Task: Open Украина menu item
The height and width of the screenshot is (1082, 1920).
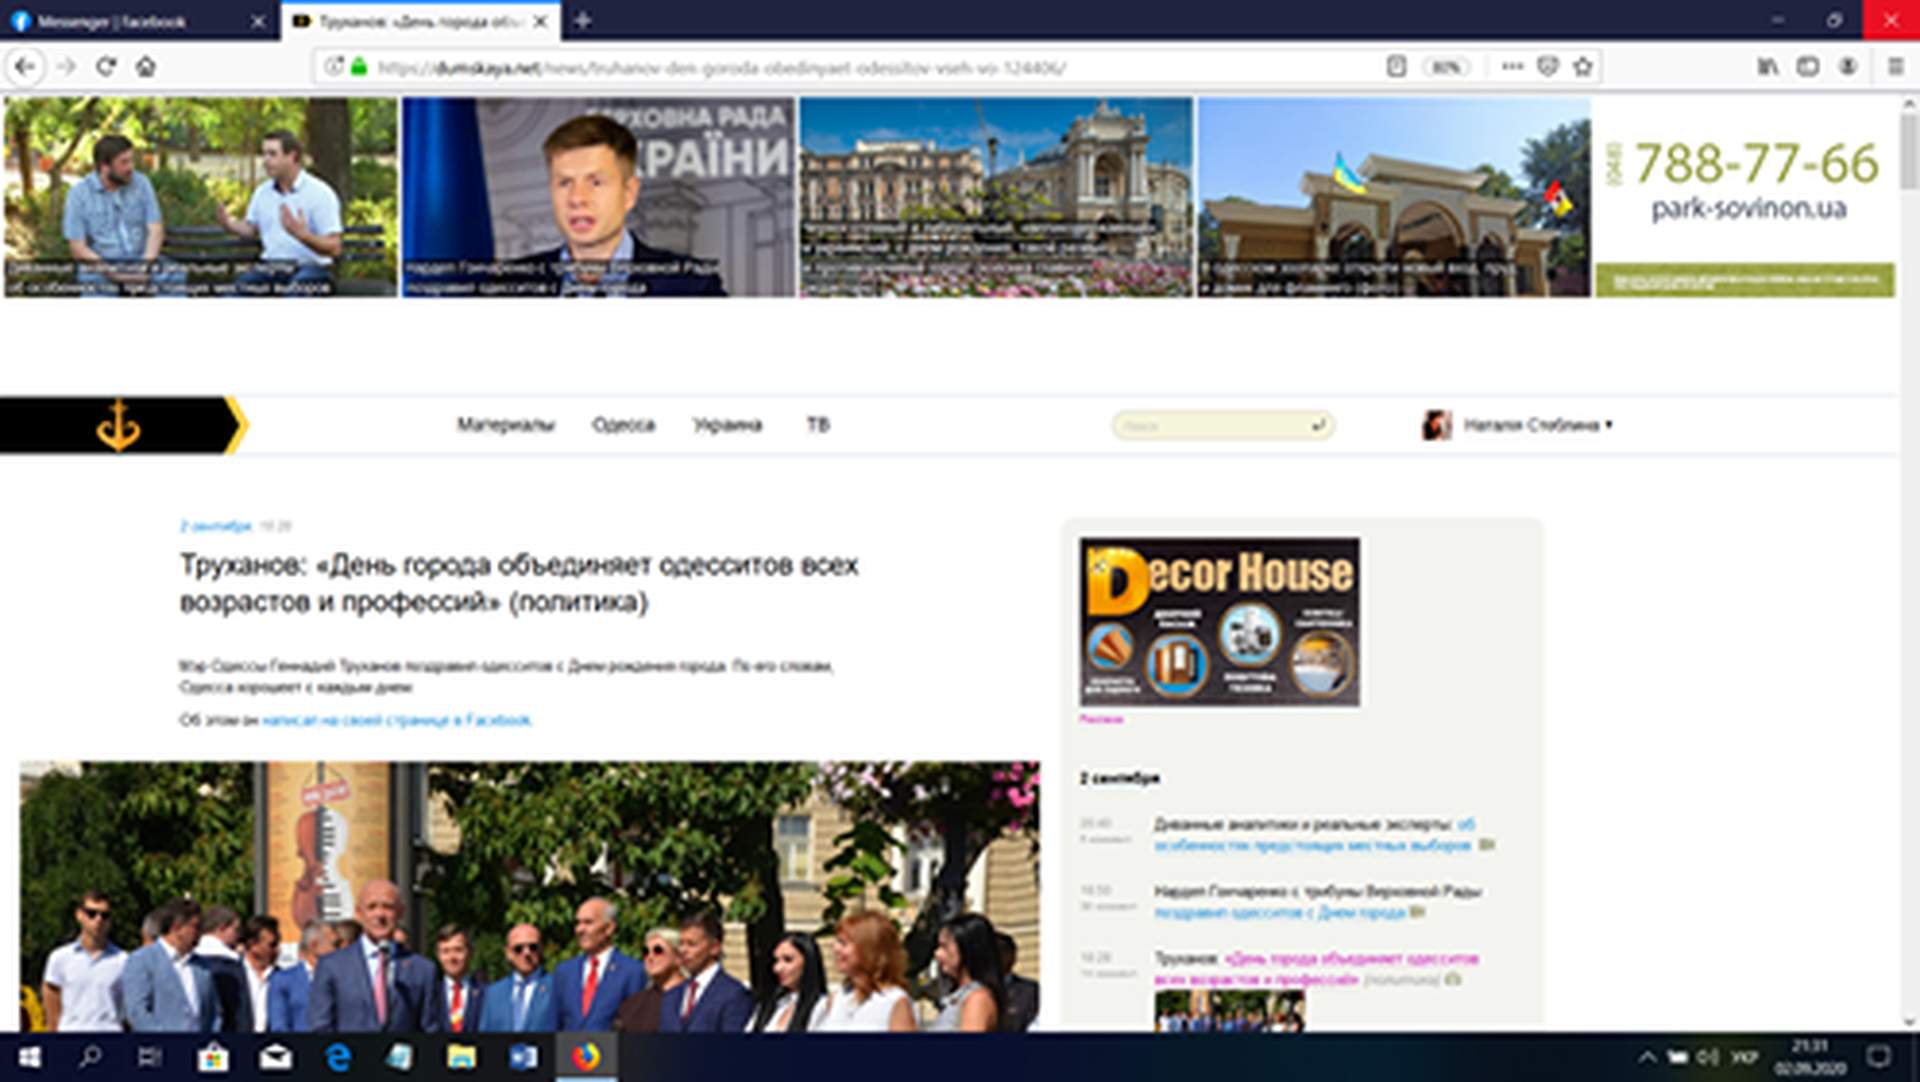Action: pyautogui.click(x=727, y=425)
